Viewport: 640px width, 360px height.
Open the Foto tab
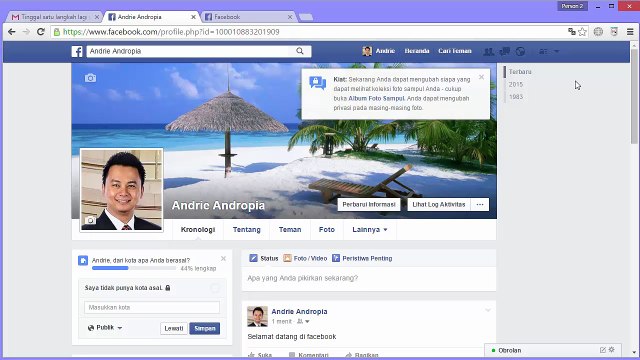coord(327,230)
